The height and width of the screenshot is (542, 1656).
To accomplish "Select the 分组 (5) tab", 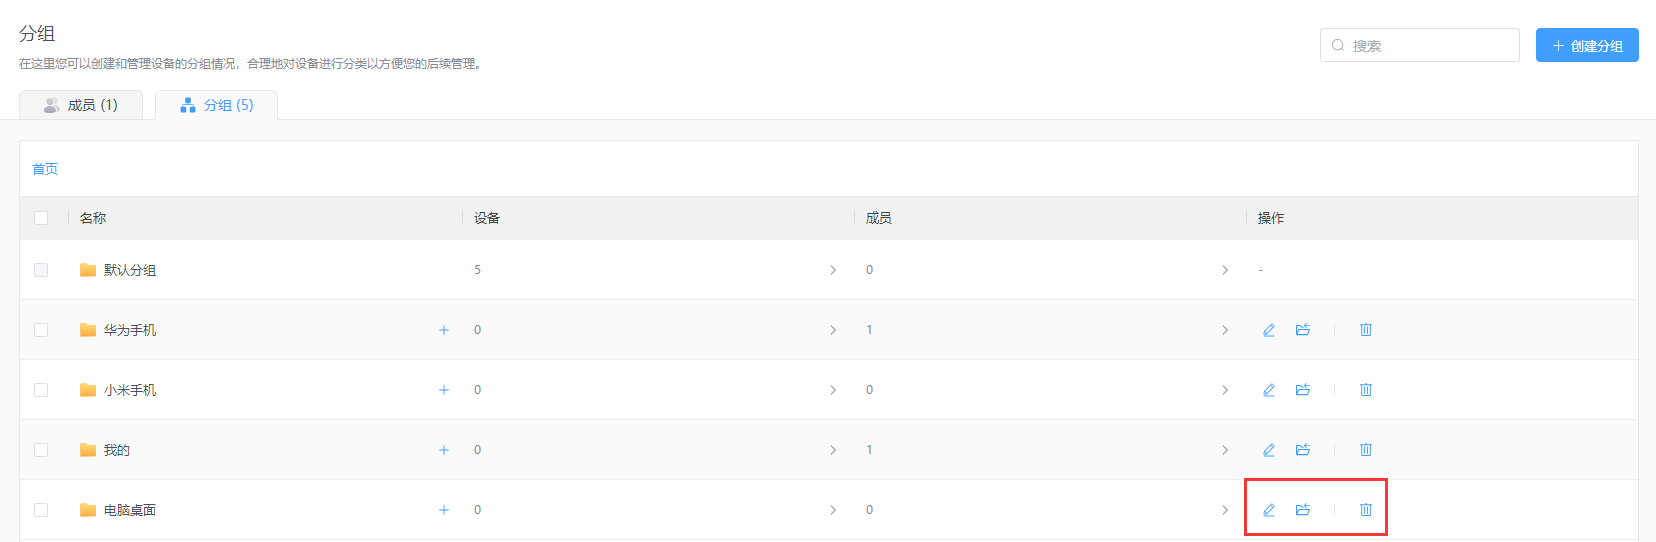I will [217, 105].
